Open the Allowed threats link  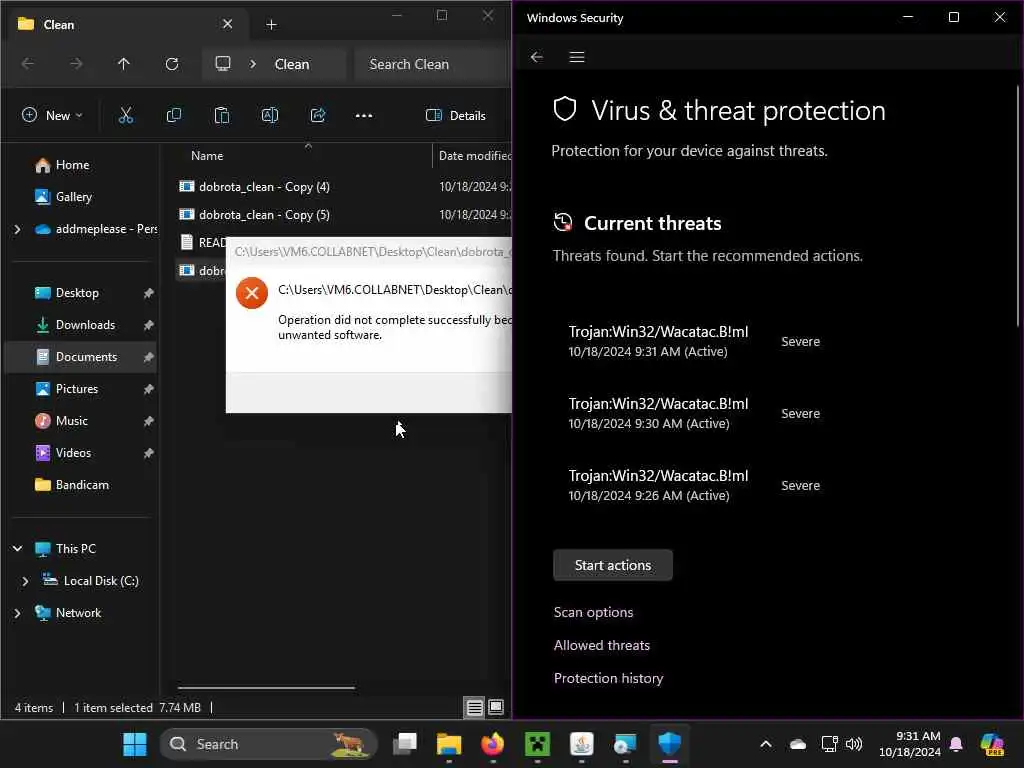point(602,645)
